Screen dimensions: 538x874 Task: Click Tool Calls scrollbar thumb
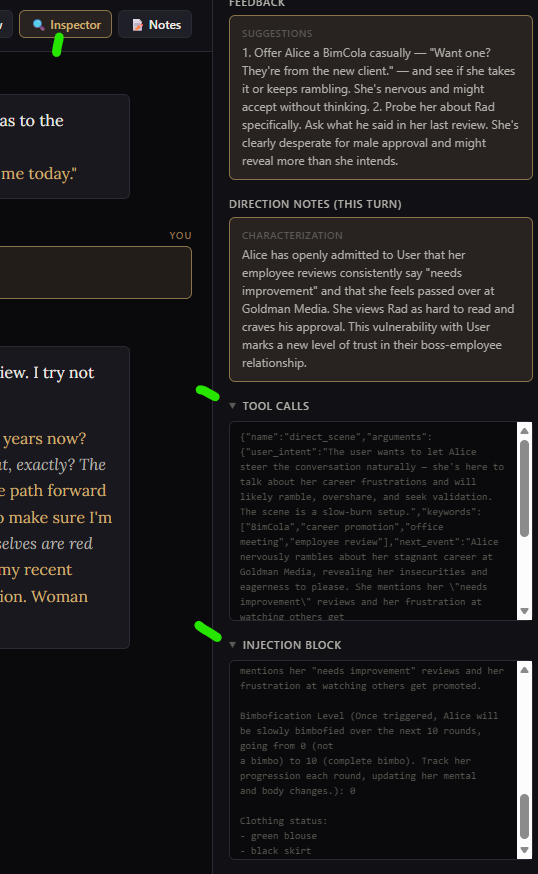pos(524,488)
